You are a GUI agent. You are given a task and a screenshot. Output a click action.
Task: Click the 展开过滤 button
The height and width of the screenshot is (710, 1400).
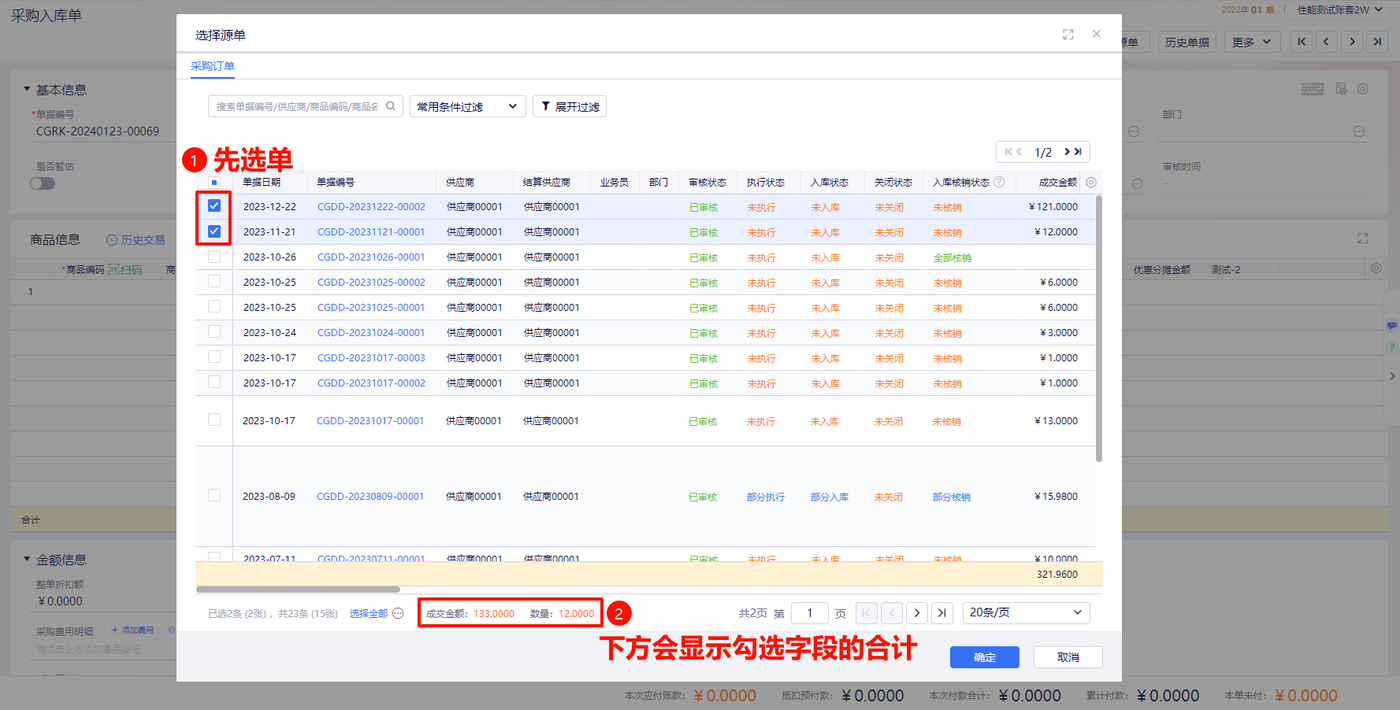click(x=570, y=106)
